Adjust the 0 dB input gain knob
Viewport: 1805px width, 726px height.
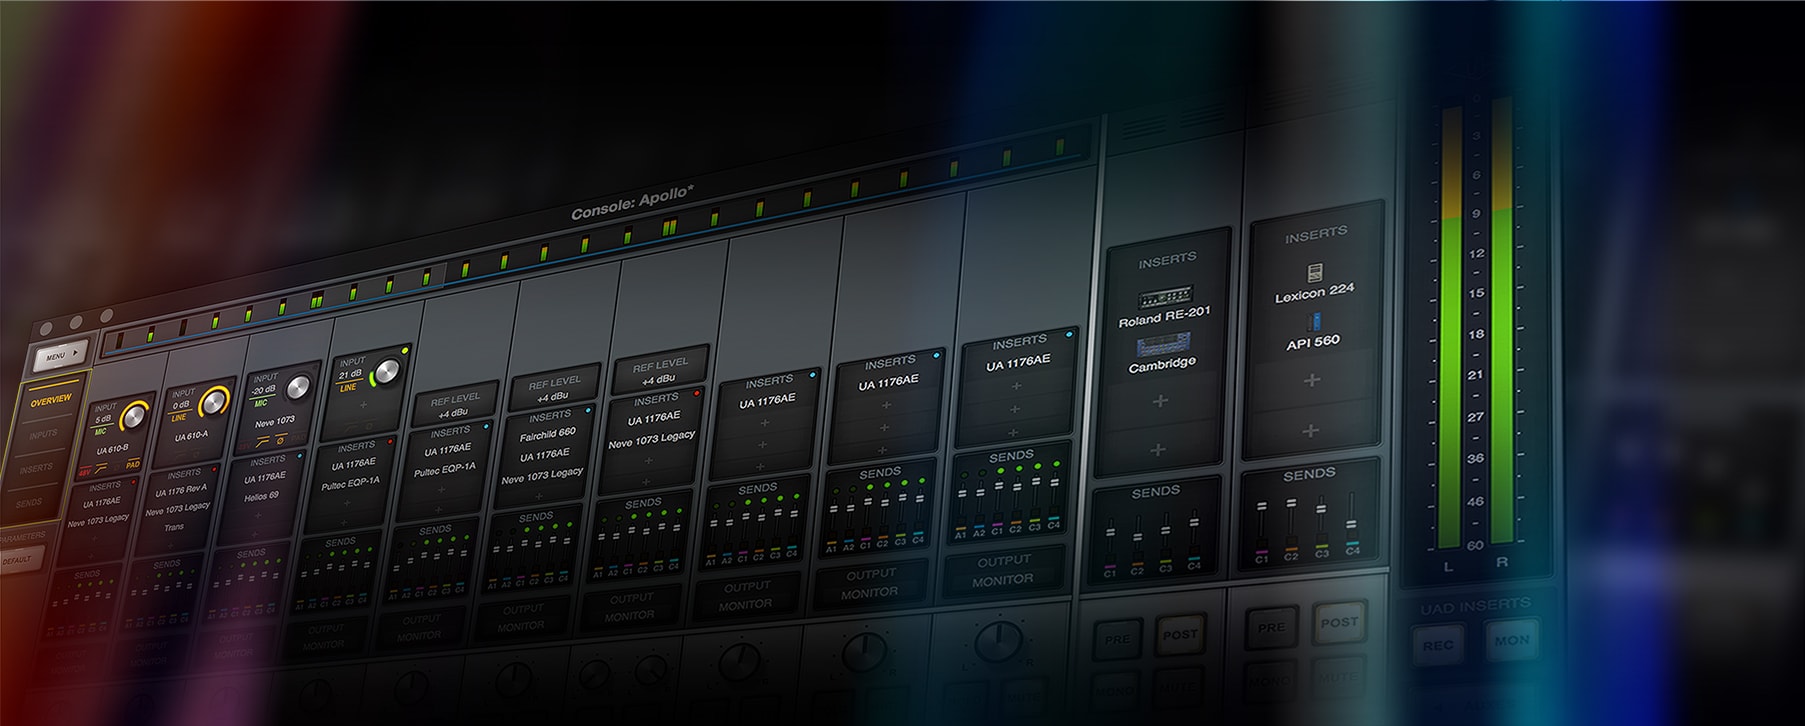tap(214, 402)
